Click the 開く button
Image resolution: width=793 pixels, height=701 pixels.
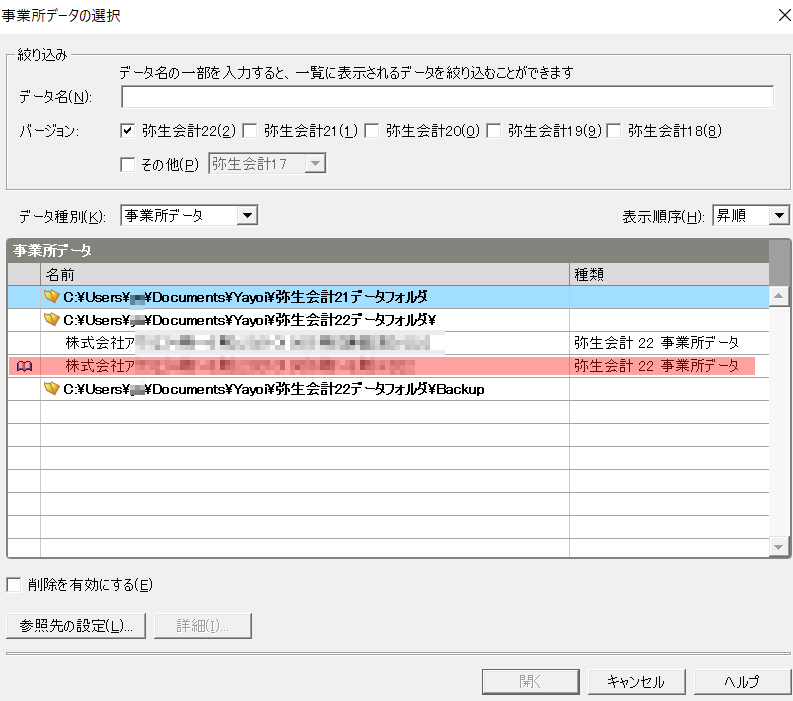pyautogui.click(x=531, y=682)
